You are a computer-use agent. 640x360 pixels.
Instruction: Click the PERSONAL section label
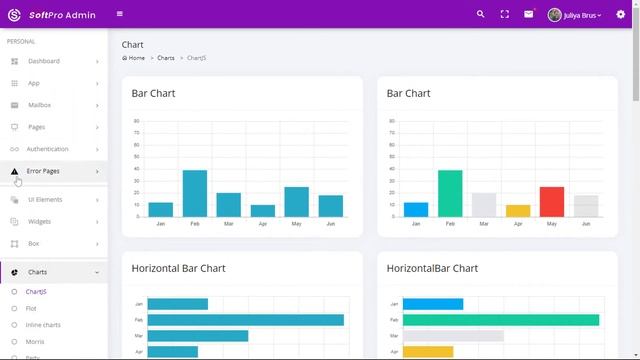point(21,42)
